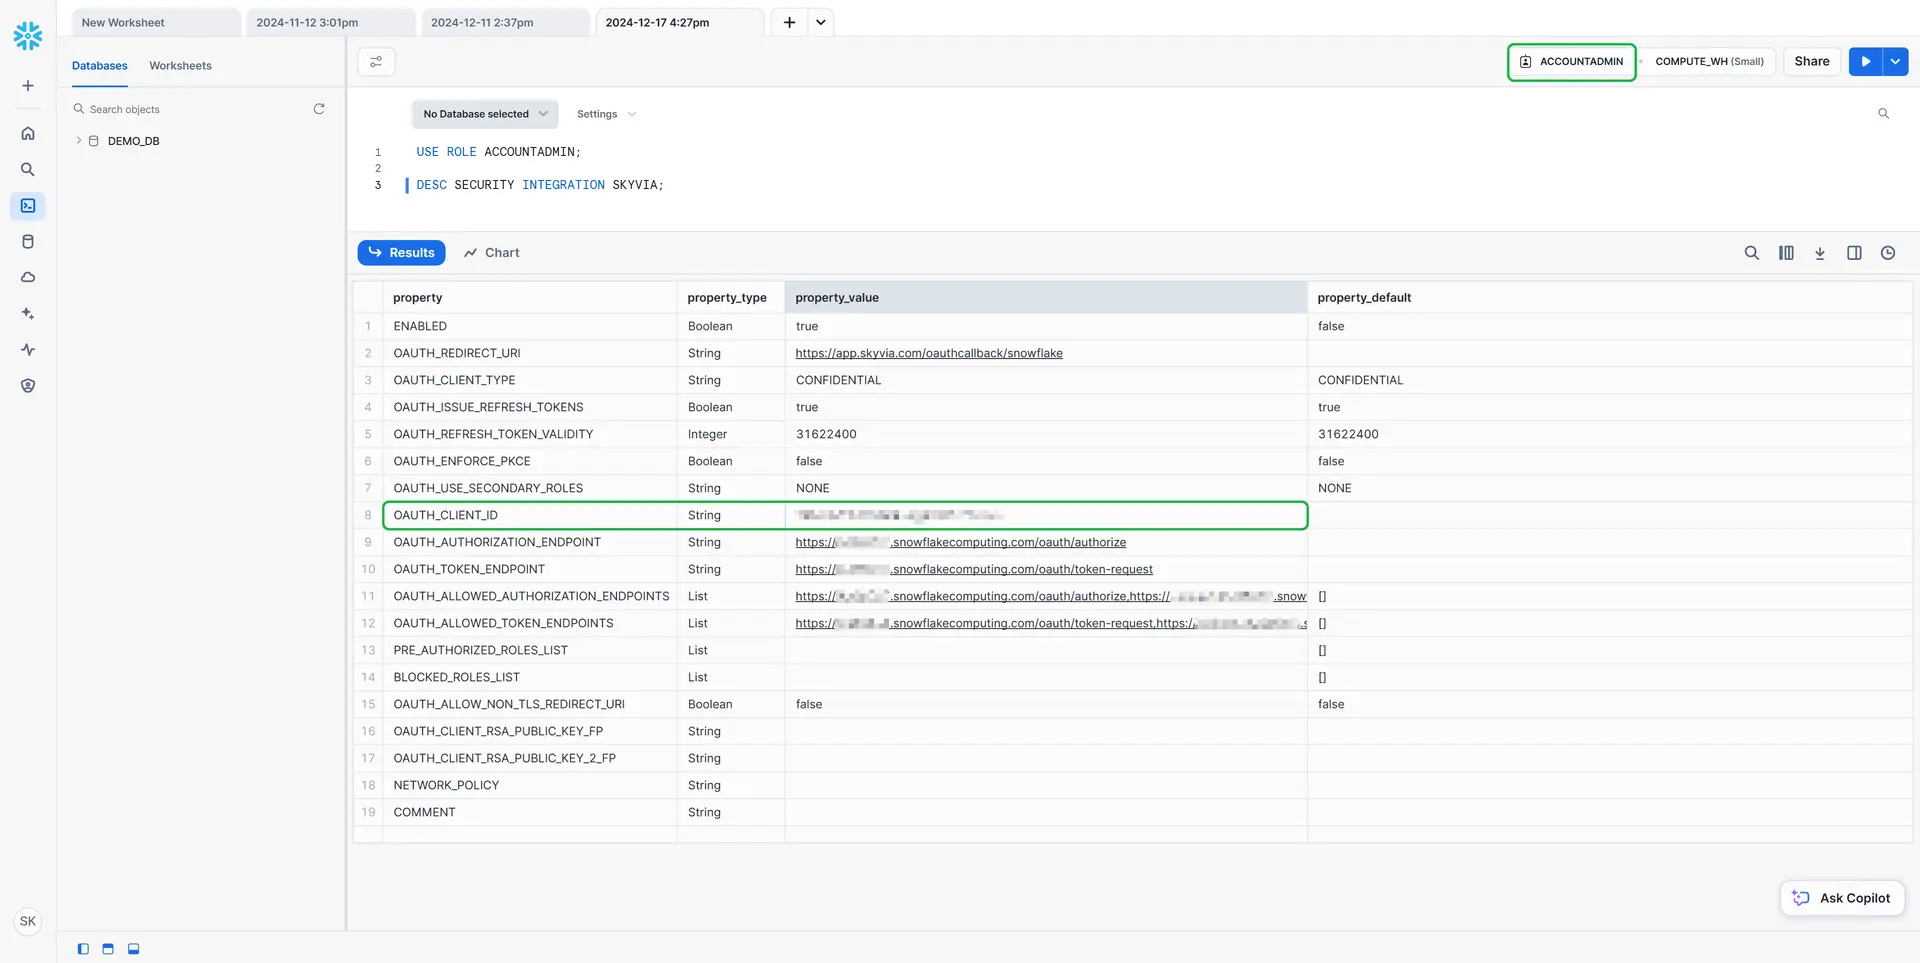Open query details clock icon
Viewport: 1920px width, 963px height.
[1888, 253]
